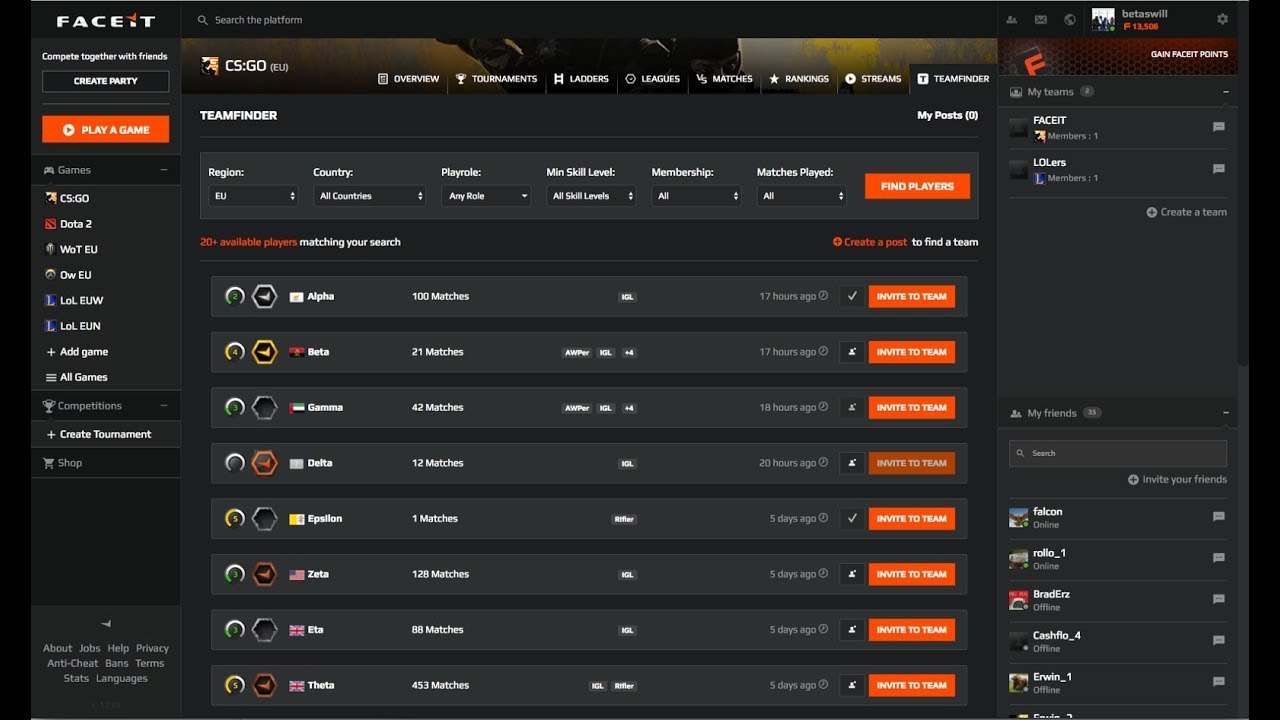Expand the Playrole dropdown showing Any Role
This screenshot has width=1280, height=720.
coord(486,196)
